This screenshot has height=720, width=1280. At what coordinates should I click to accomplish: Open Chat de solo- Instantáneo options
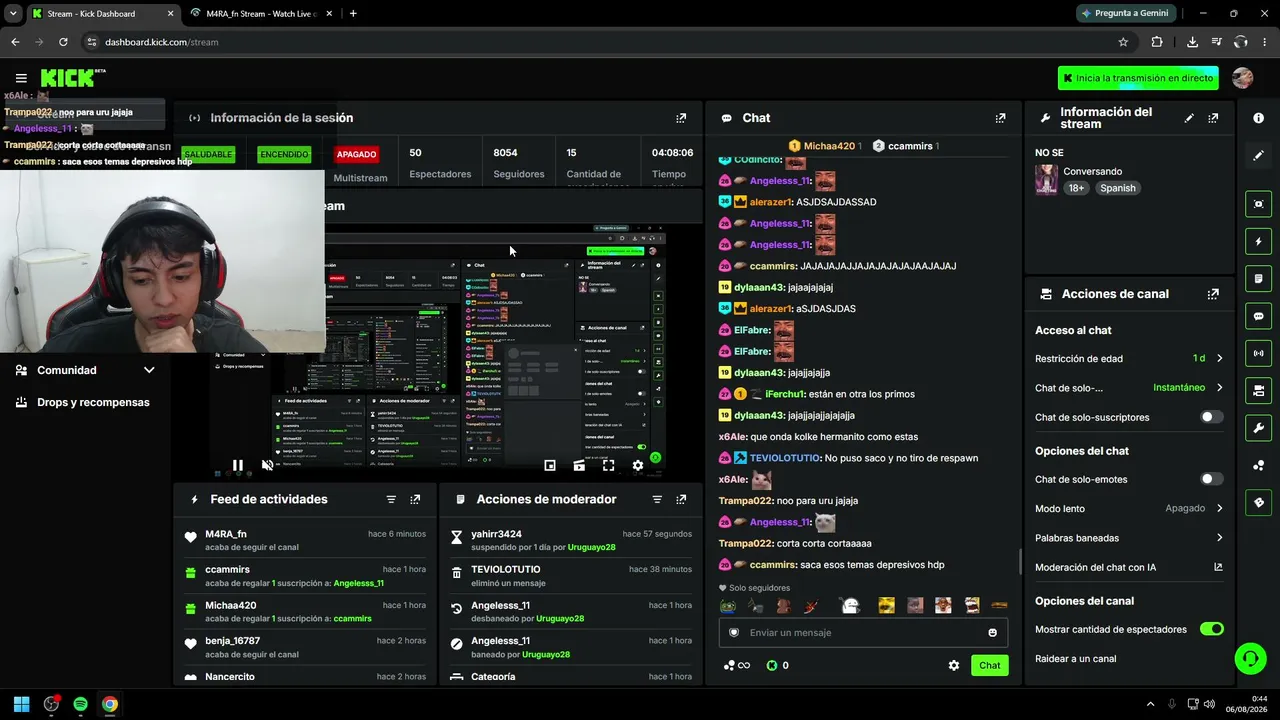coord(1129,388)
